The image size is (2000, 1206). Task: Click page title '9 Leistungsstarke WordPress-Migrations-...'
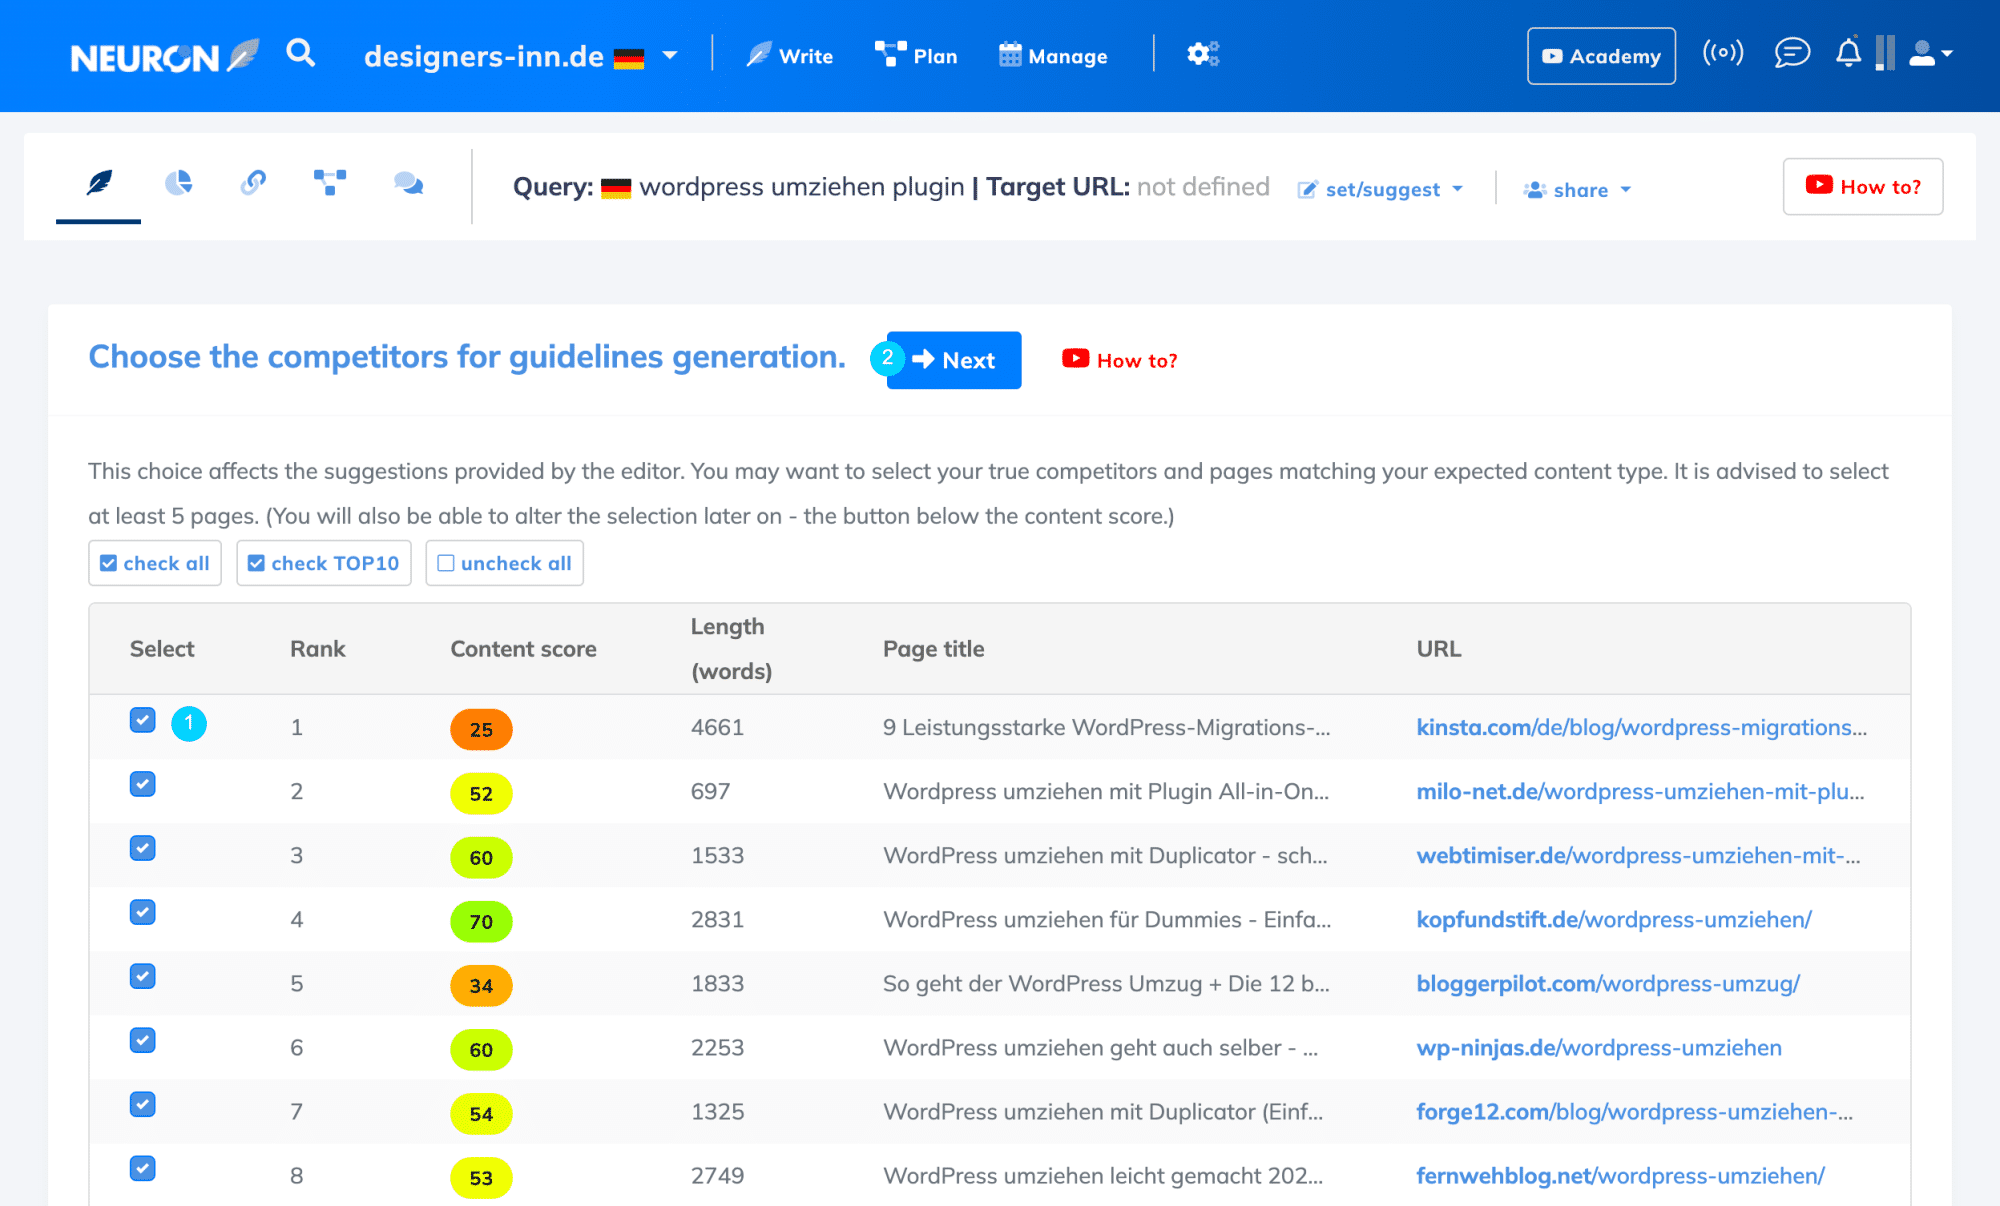click(1106, 727)
